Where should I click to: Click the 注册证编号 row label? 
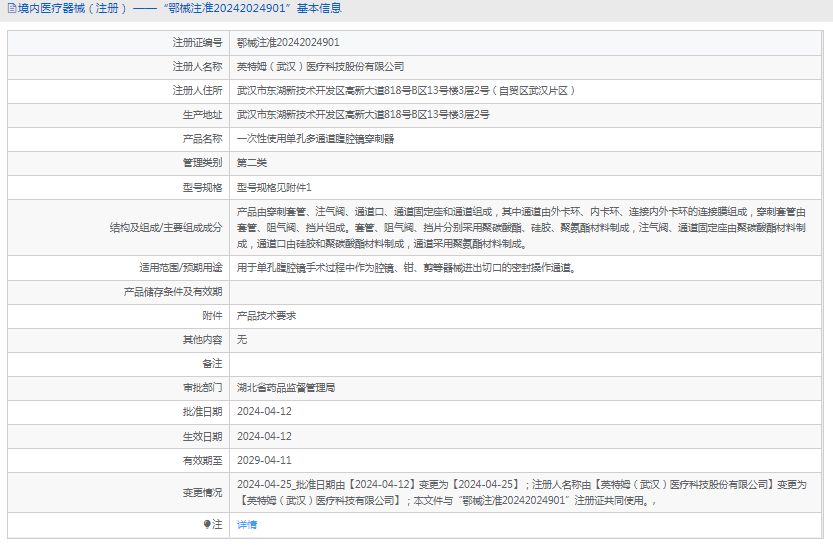pos(198,42)
